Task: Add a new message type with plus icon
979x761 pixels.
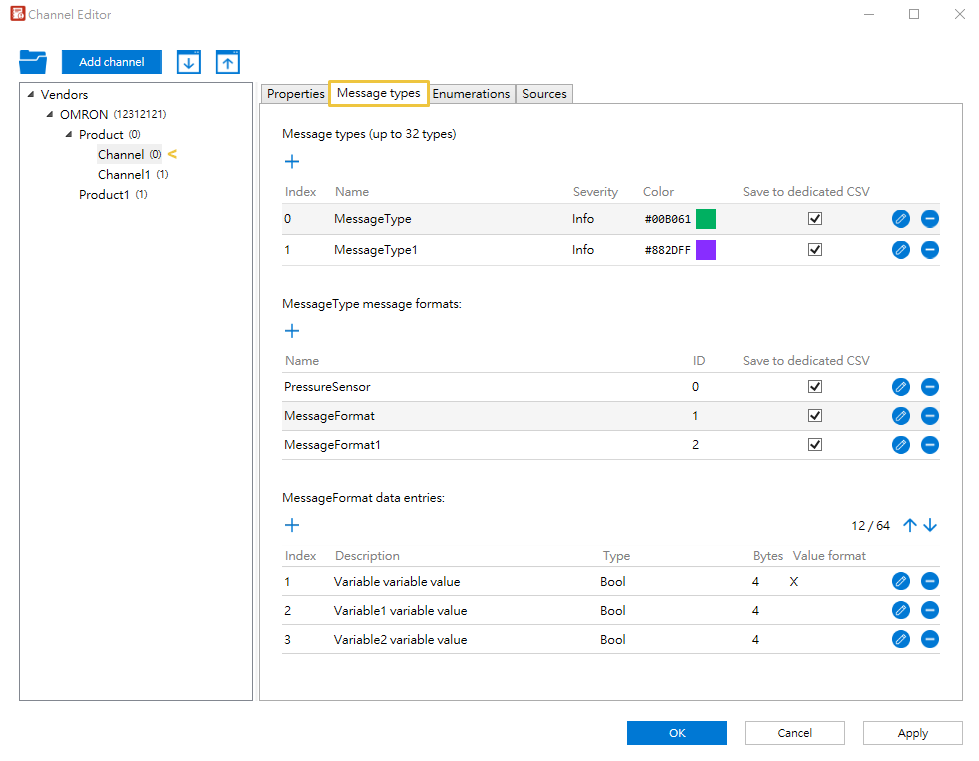Action: point(292,161)
